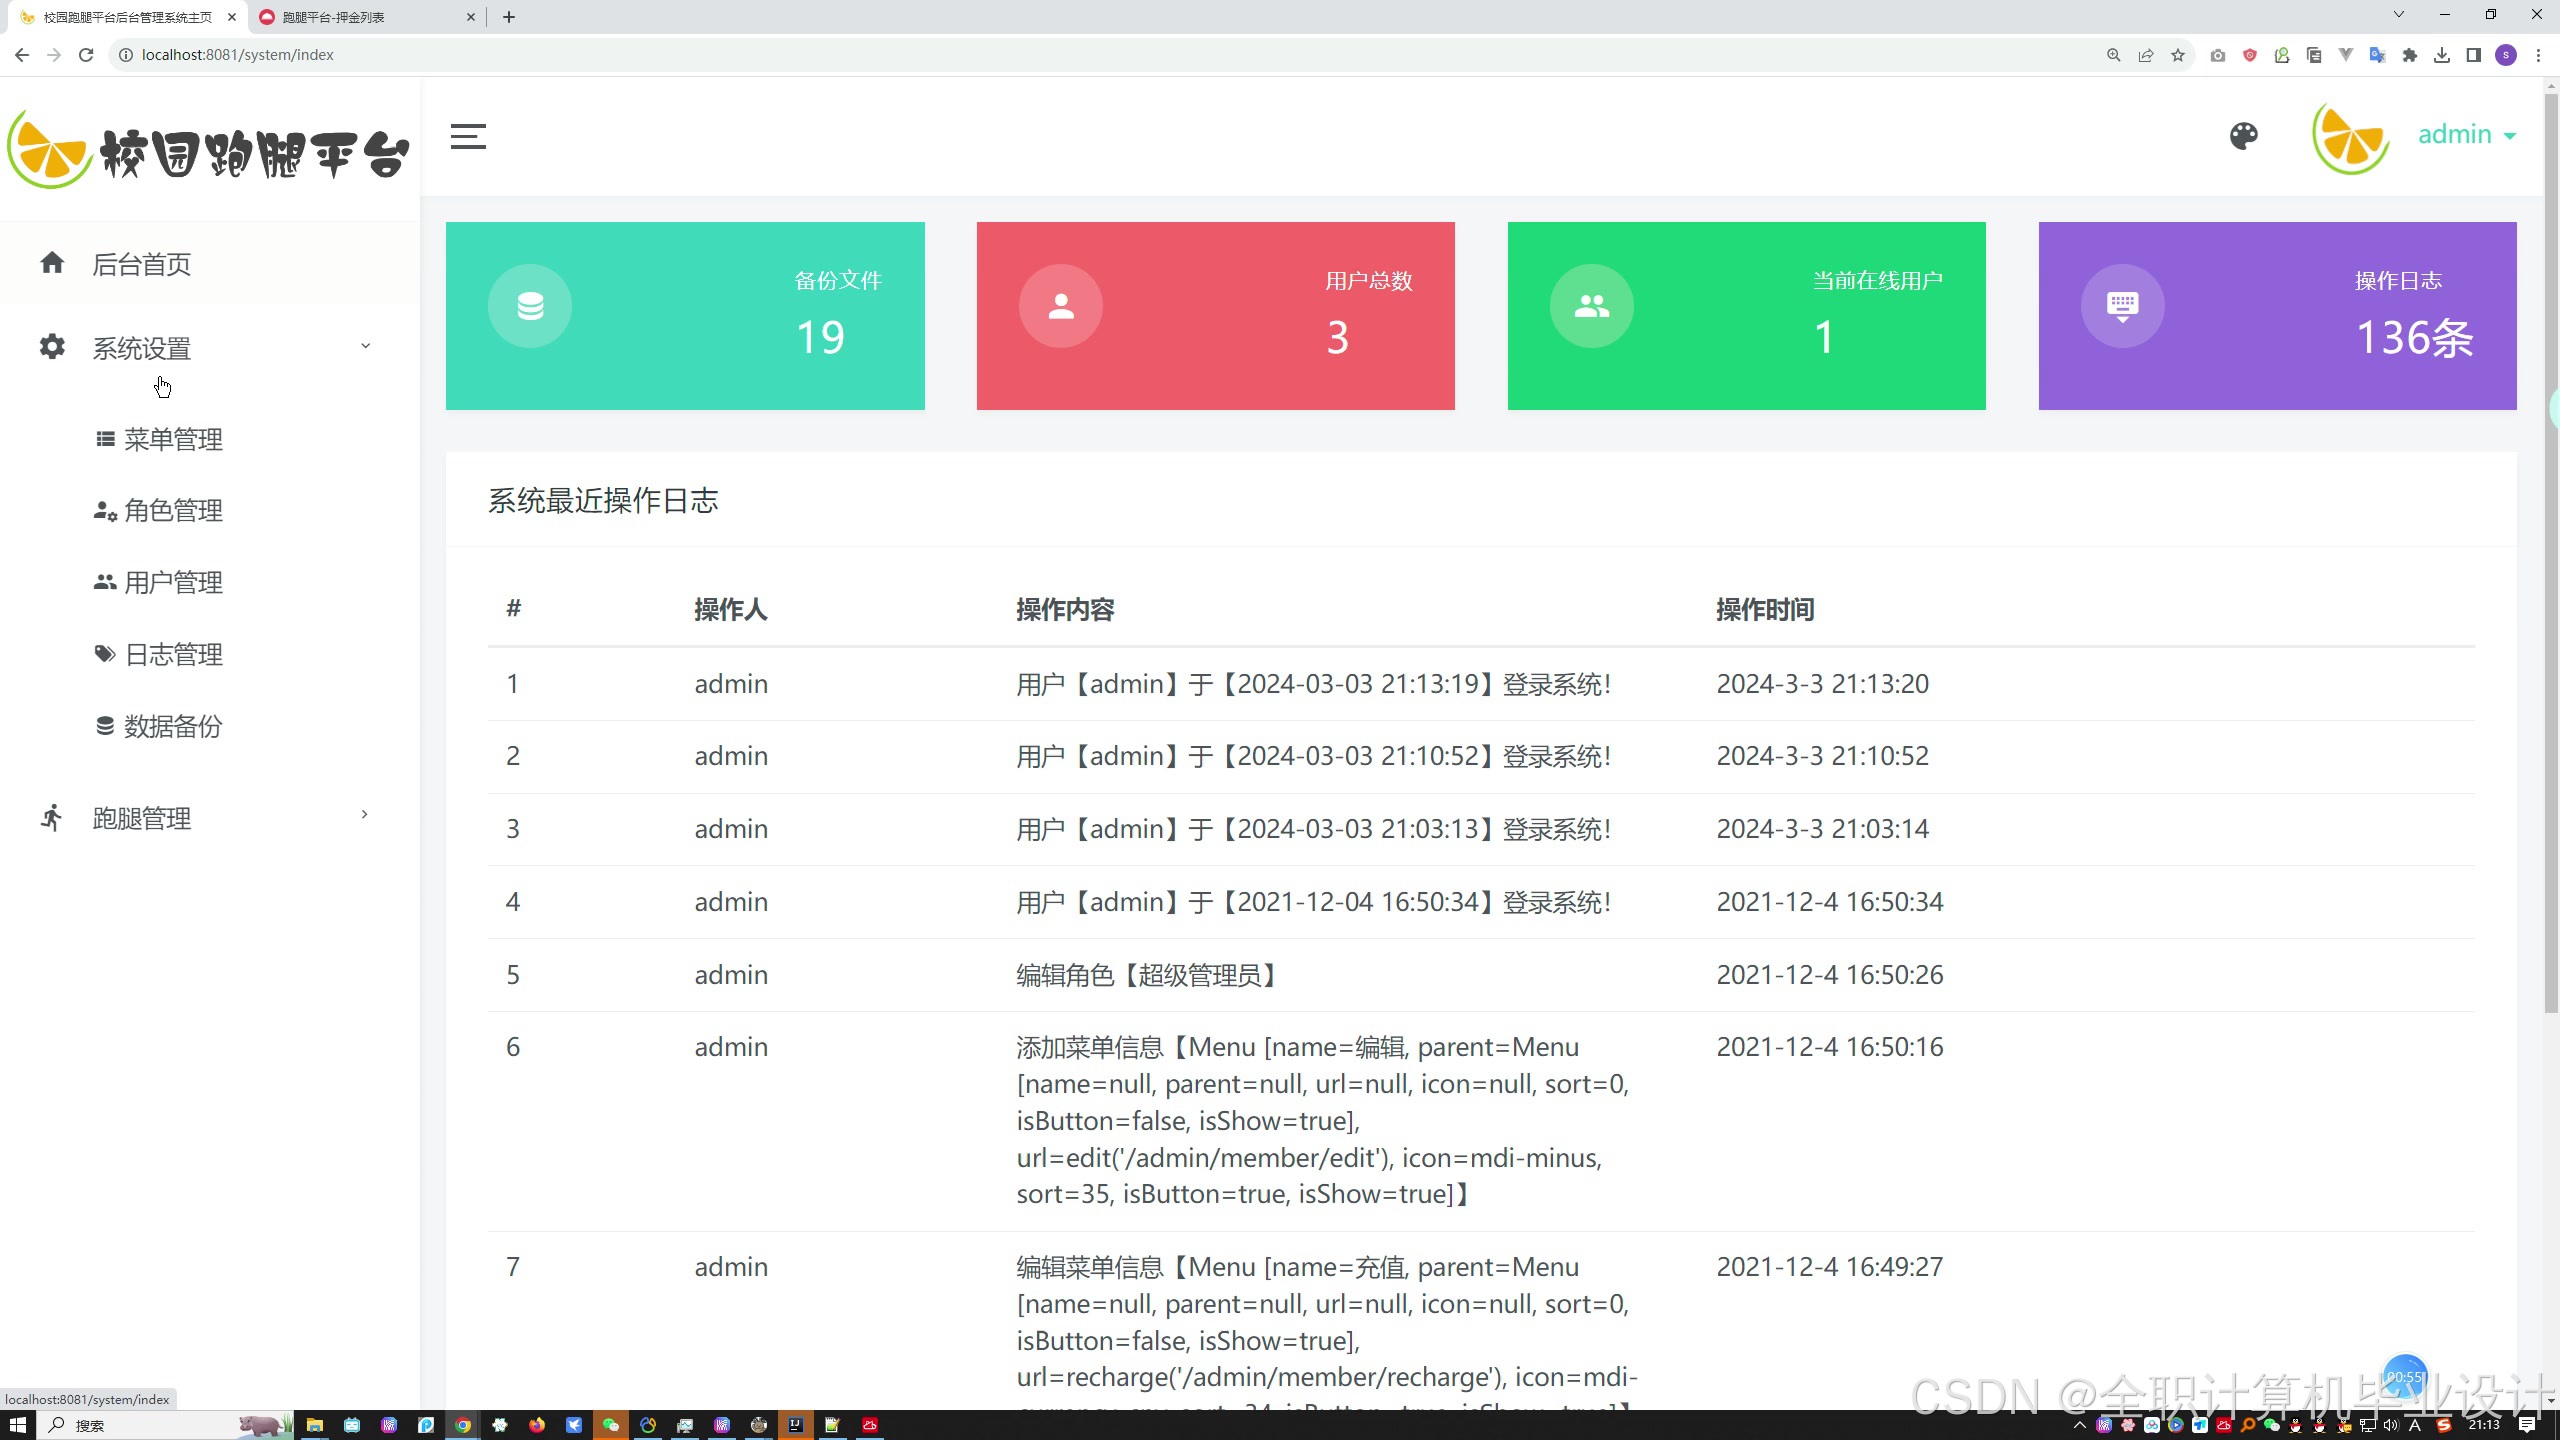
Task: Open 用户管理 user management link
Action: (x=173, y=582)
